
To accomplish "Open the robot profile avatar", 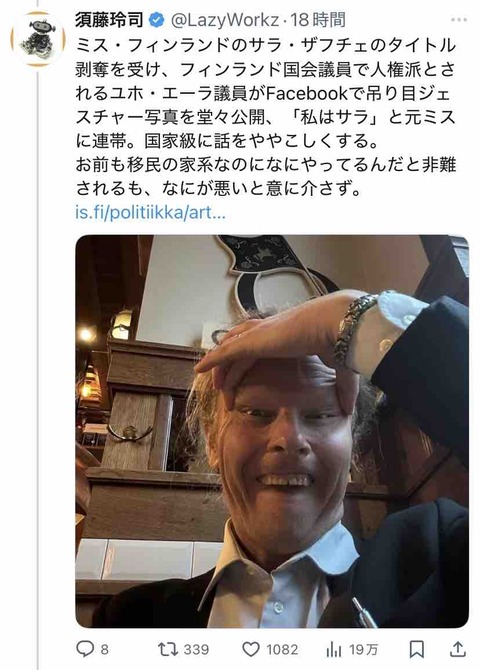I will click(x=38, y=39).
